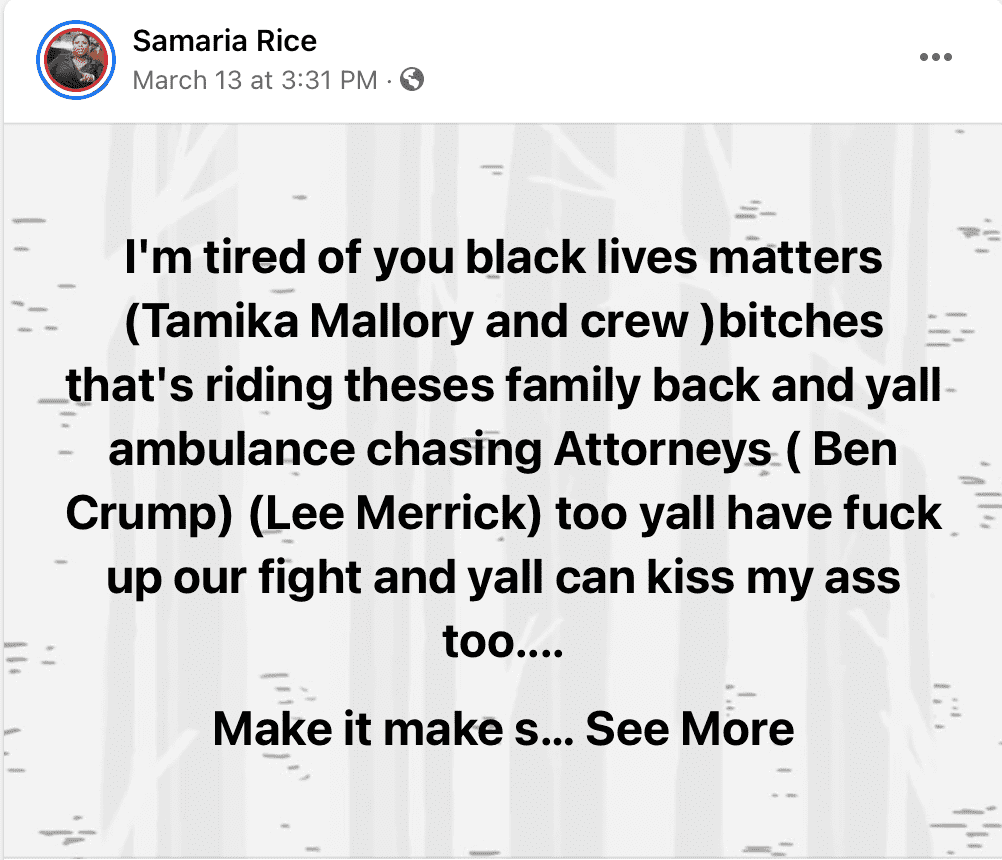Click the word "Ben" ending the fourth line
The image size is (1002, 860).
tap(854, 451)
